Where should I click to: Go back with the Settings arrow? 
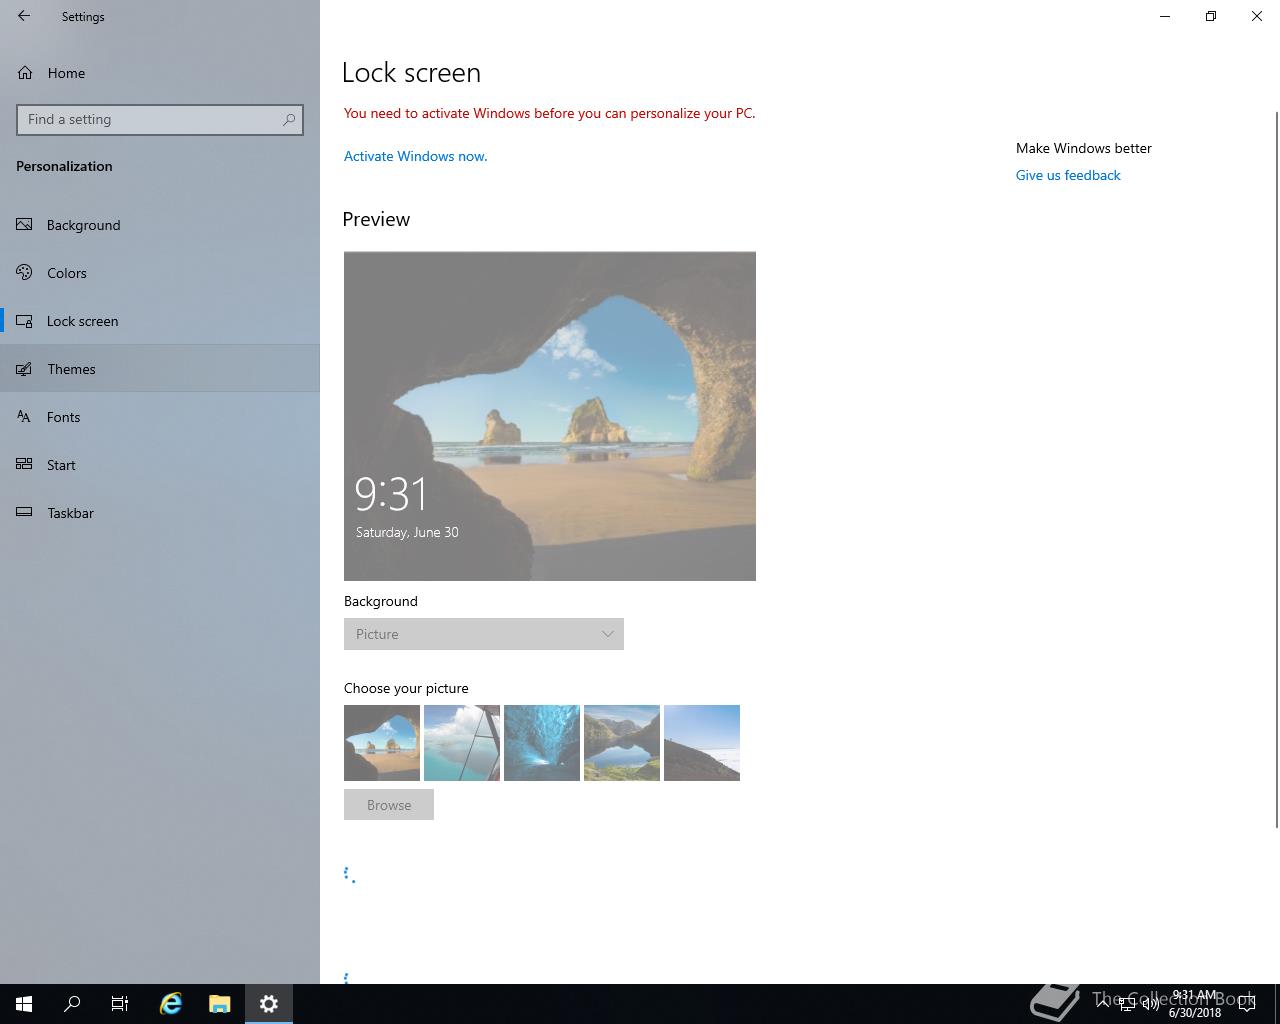pos(24,16)
